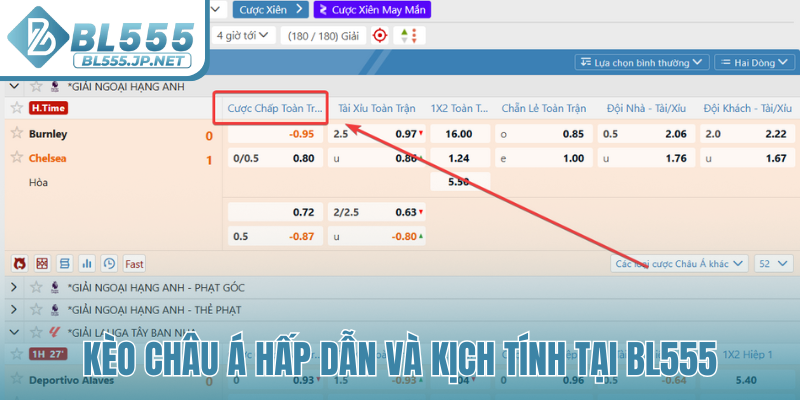Click the BL555 logo
Screen dimensions: 800x400
(101, 37)
